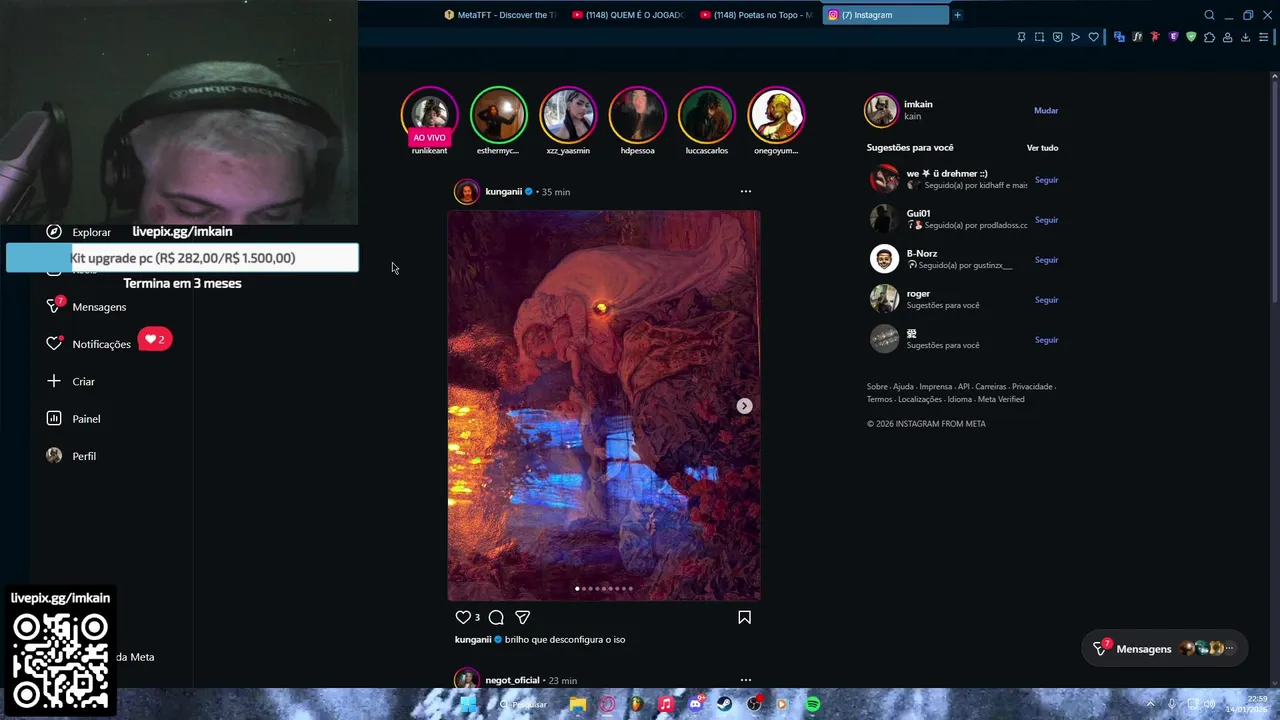This screenshot has height=720, width=1280.
Task: Open Discord from the taskbar
Action: point(695,704)
